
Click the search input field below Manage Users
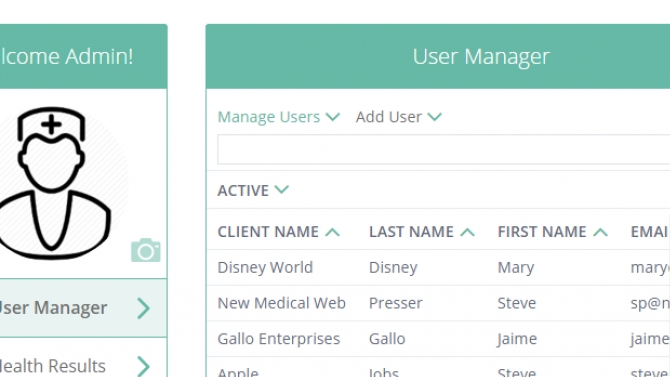[444, 149]
